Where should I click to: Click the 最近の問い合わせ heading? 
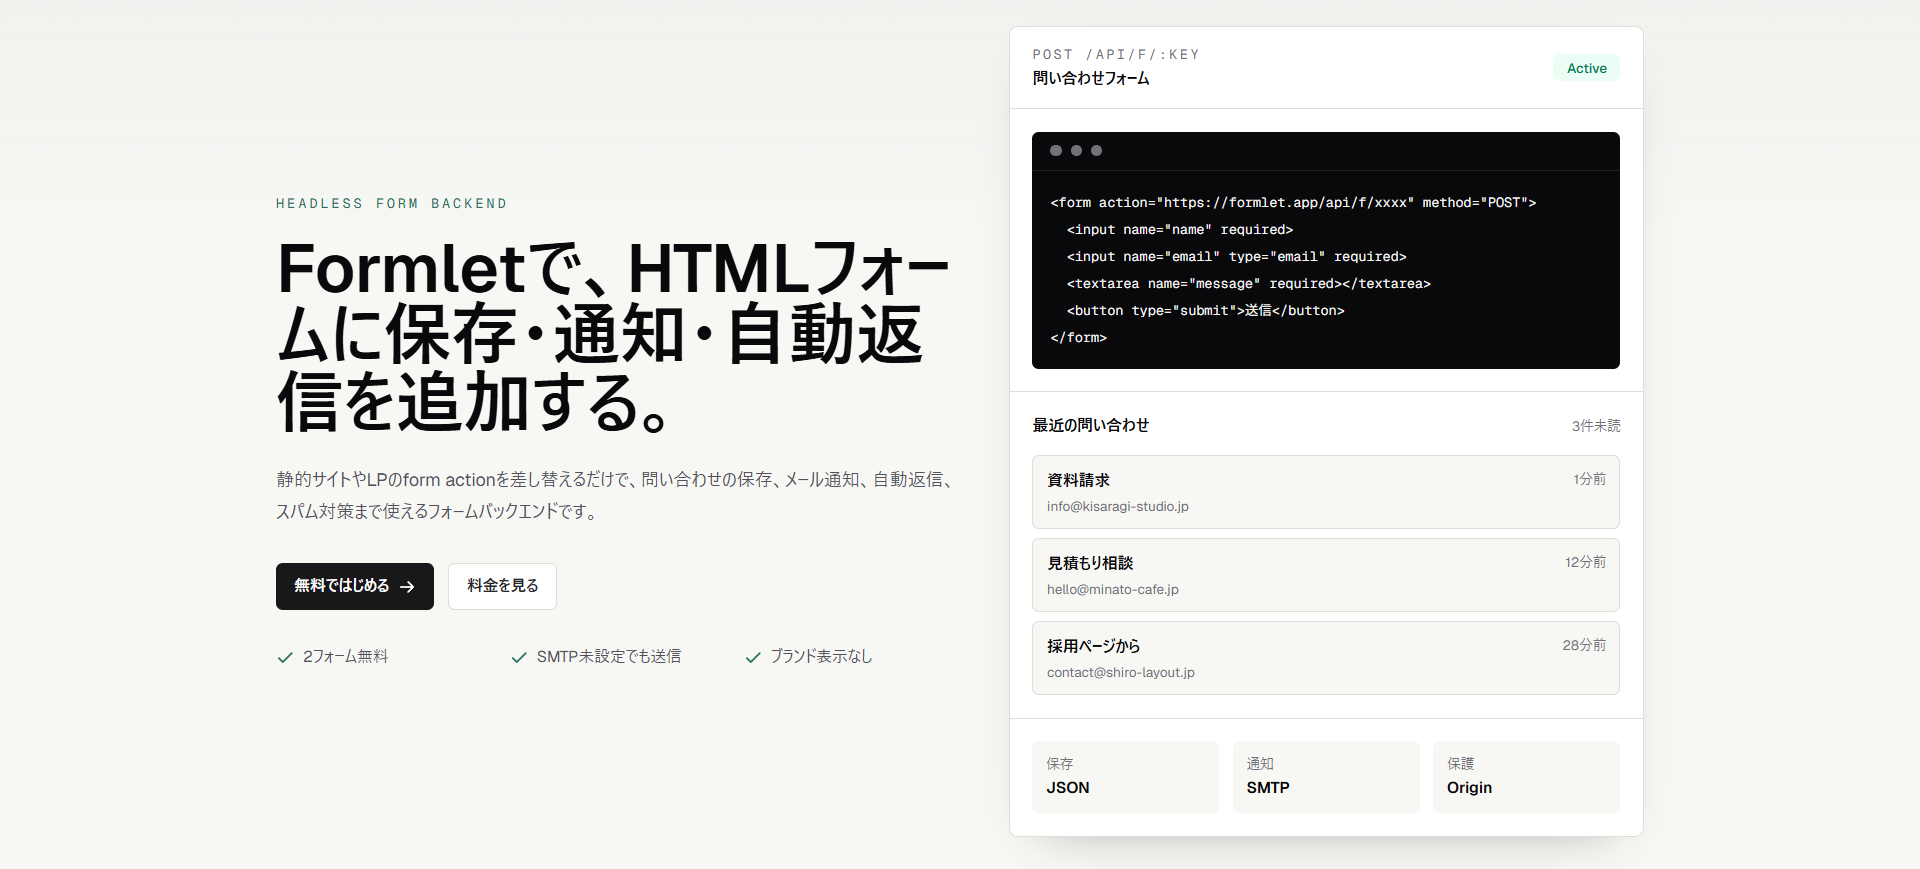tap(1091, 425)
